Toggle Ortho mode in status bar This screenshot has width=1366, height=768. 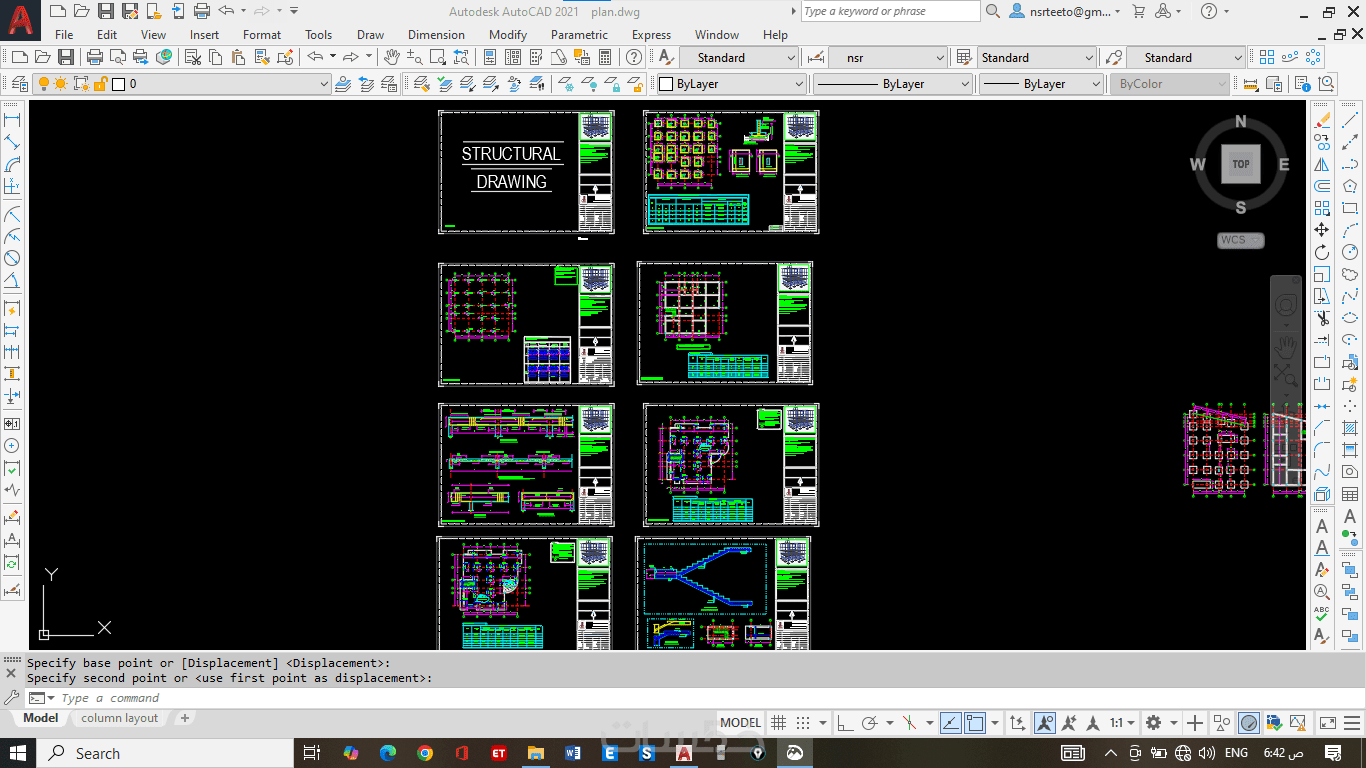845,722
